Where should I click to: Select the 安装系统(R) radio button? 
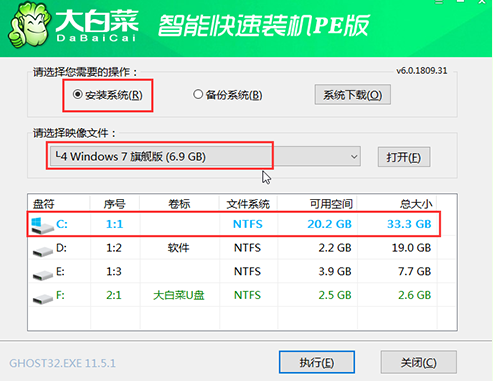pos(77,95)
